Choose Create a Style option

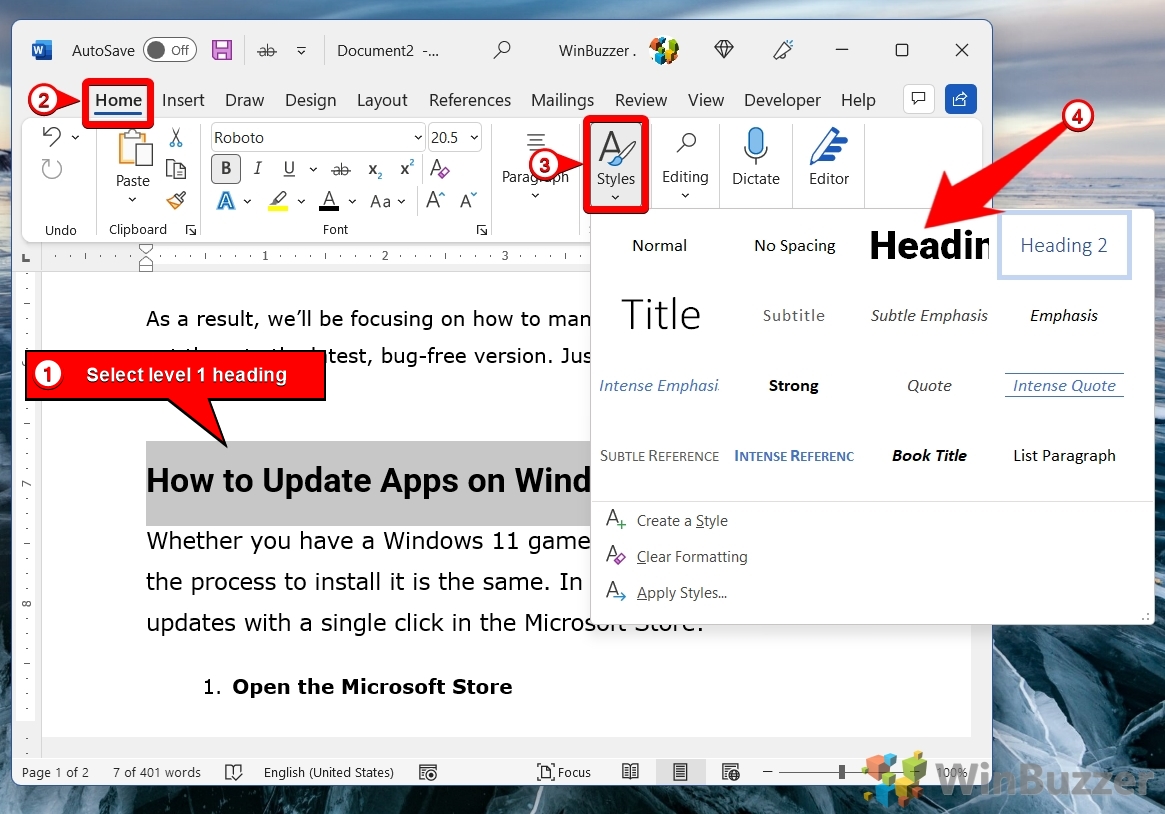pyautogui.click(x=681, y=521)
